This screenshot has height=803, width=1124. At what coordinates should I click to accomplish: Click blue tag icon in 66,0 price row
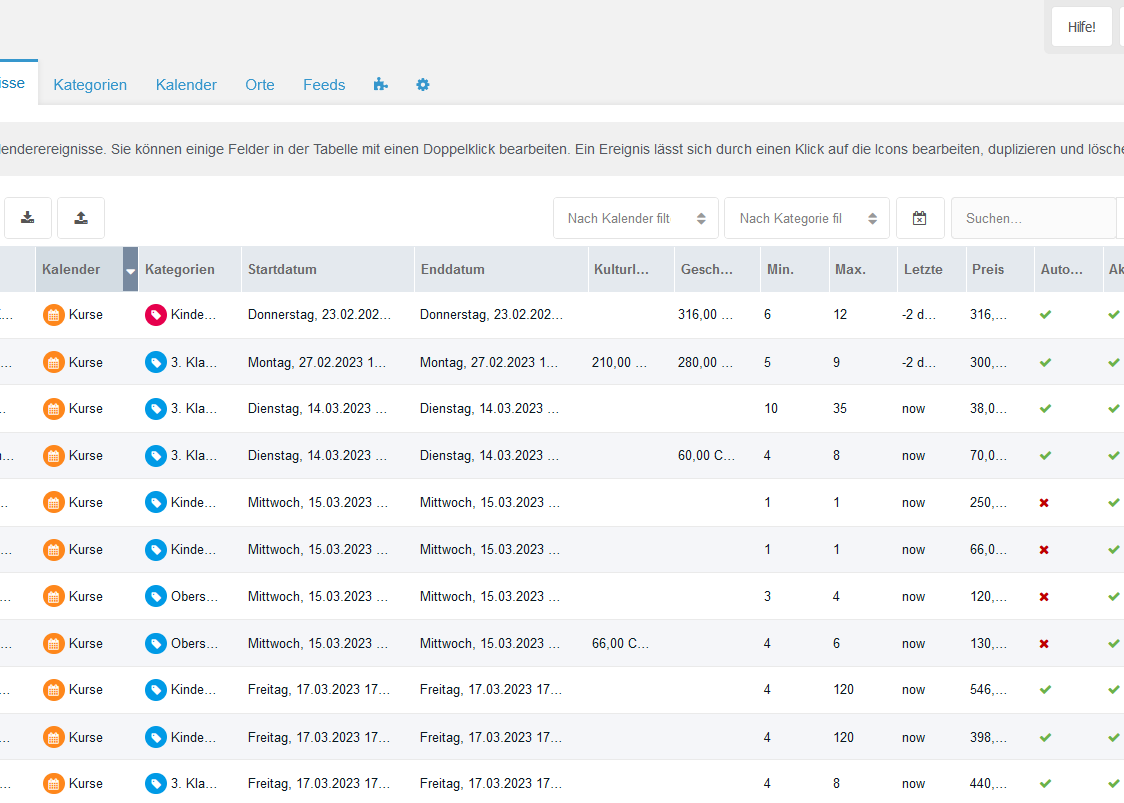pyautogui.click(x=156, y=550)
